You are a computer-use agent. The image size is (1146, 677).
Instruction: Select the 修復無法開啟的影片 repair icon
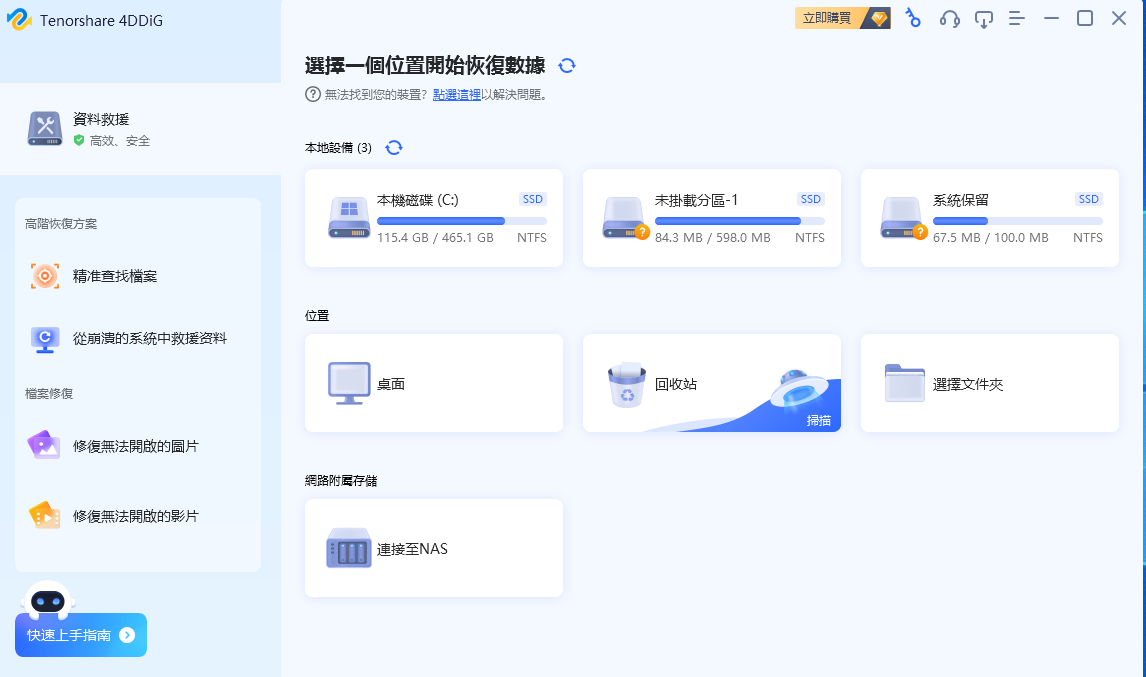44,515
